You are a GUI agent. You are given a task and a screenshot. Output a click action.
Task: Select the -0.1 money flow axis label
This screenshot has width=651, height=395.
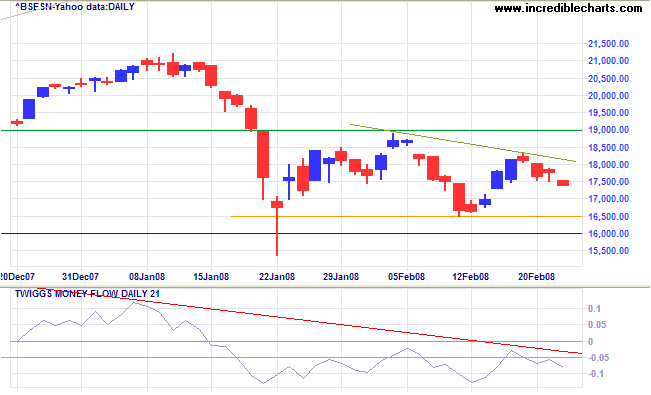click(x=595, y=374)
